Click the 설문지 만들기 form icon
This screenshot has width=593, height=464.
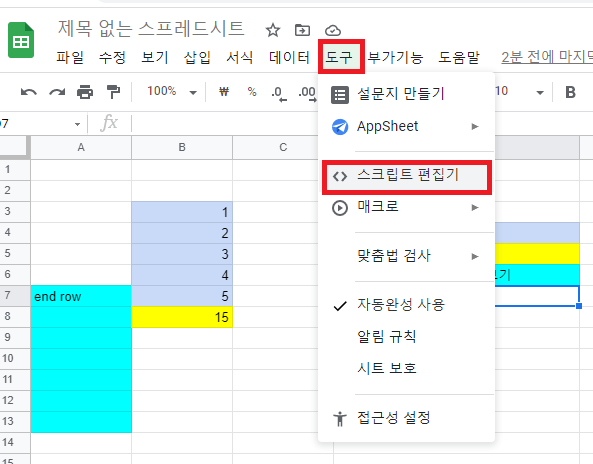[x=340, y=95]
